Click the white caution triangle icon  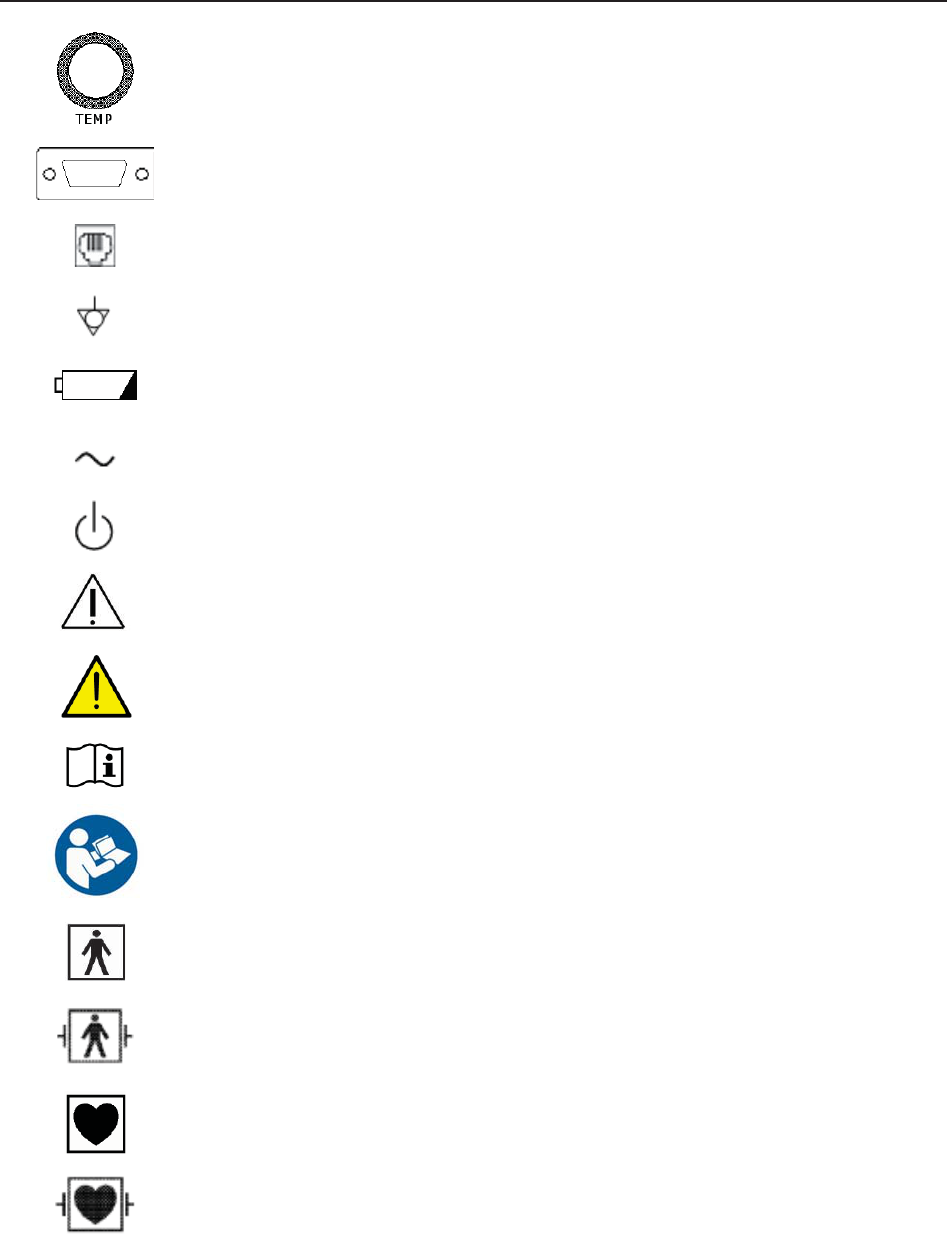pos(95,603)
